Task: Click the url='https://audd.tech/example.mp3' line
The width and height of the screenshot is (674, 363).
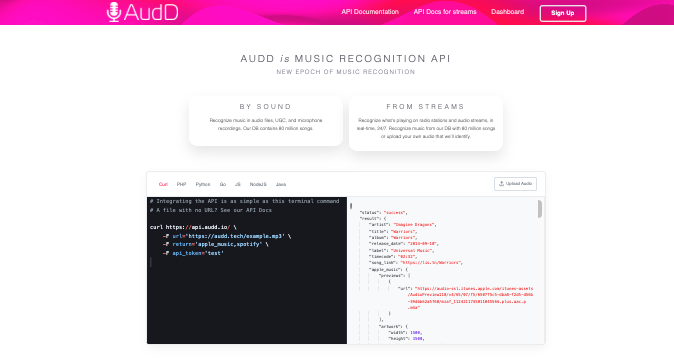Action: point(227,236)
